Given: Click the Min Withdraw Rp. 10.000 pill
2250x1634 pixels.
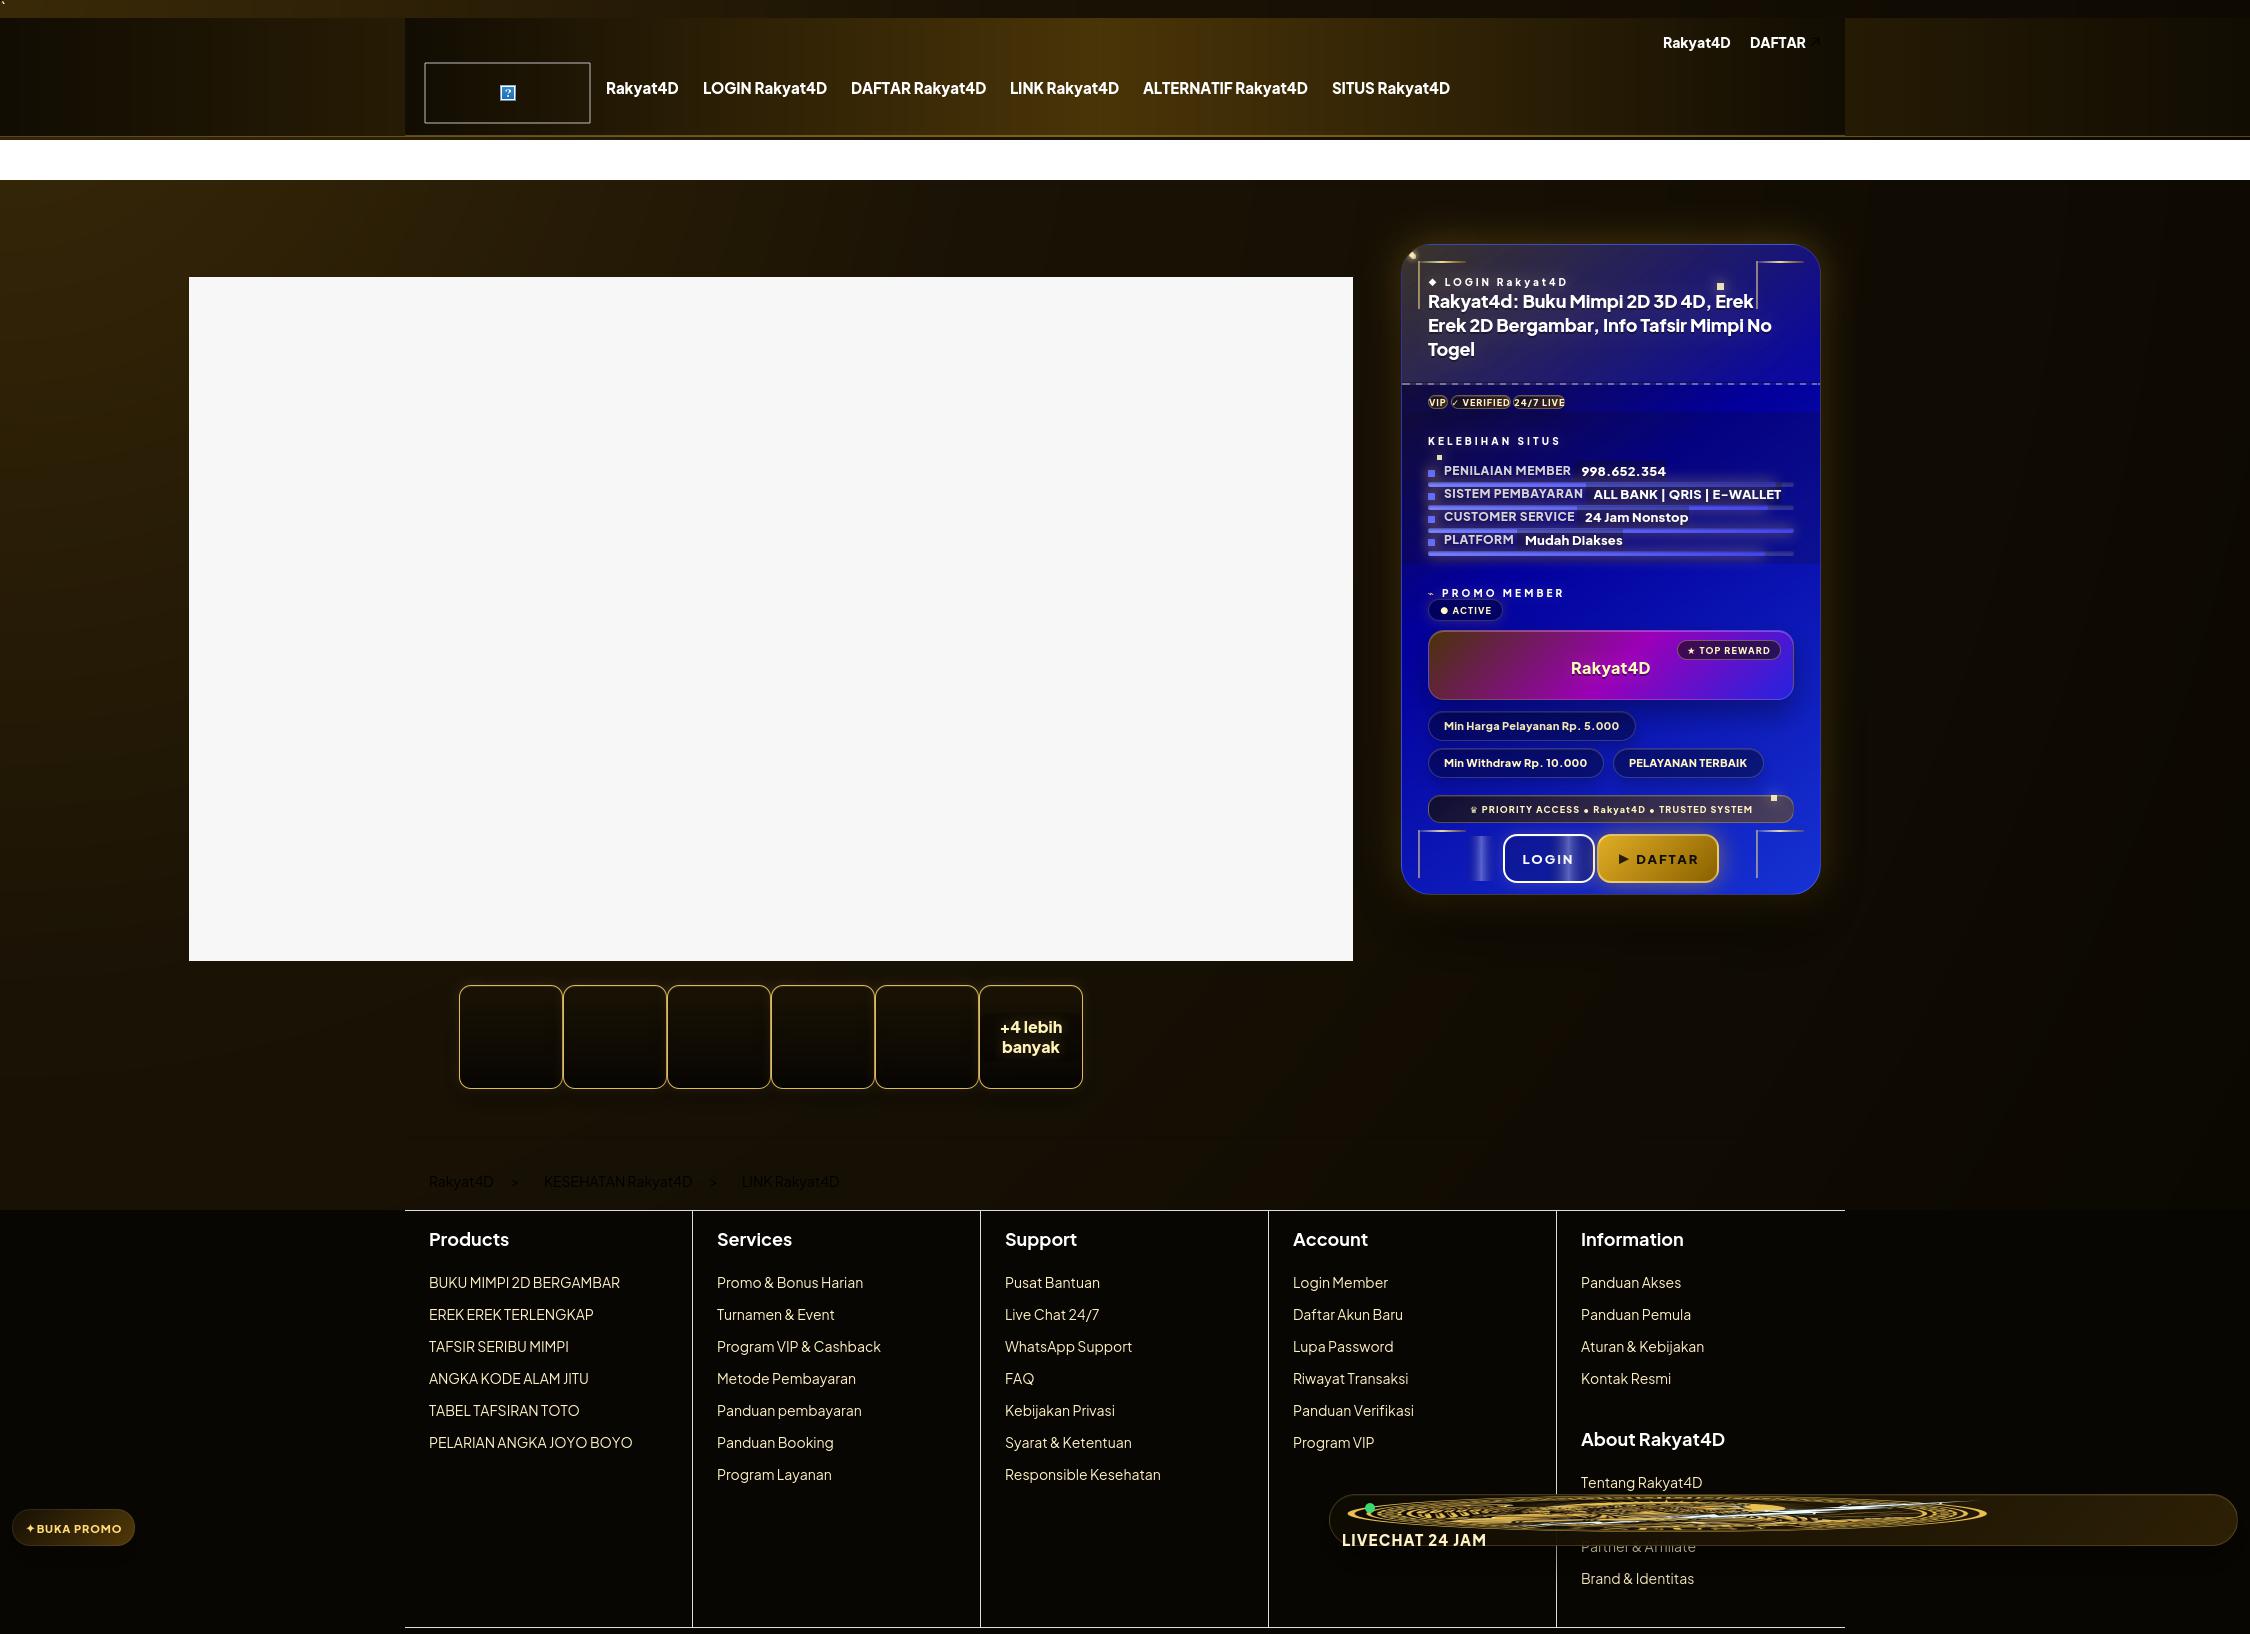Looking at the screenshot, I should 1515,763.
